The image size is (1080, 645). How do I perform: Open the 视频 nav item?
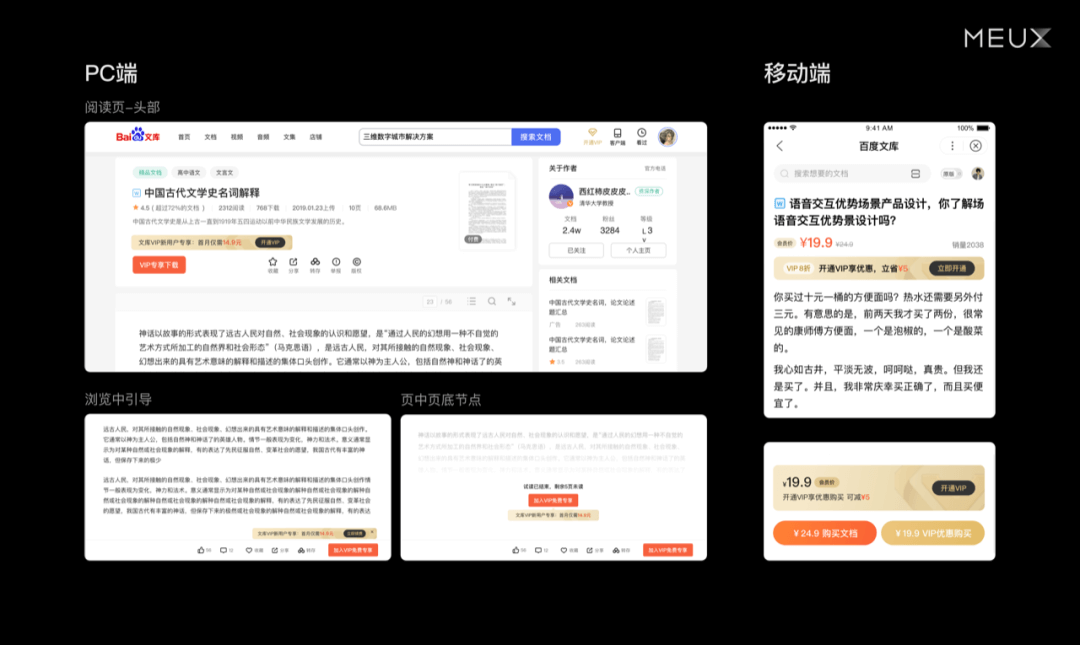pos(236,137)
